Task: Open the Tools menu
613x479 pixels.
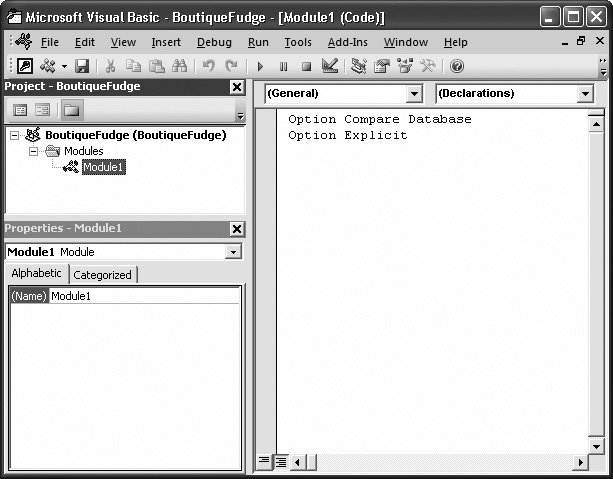Action: pos(298,42)
